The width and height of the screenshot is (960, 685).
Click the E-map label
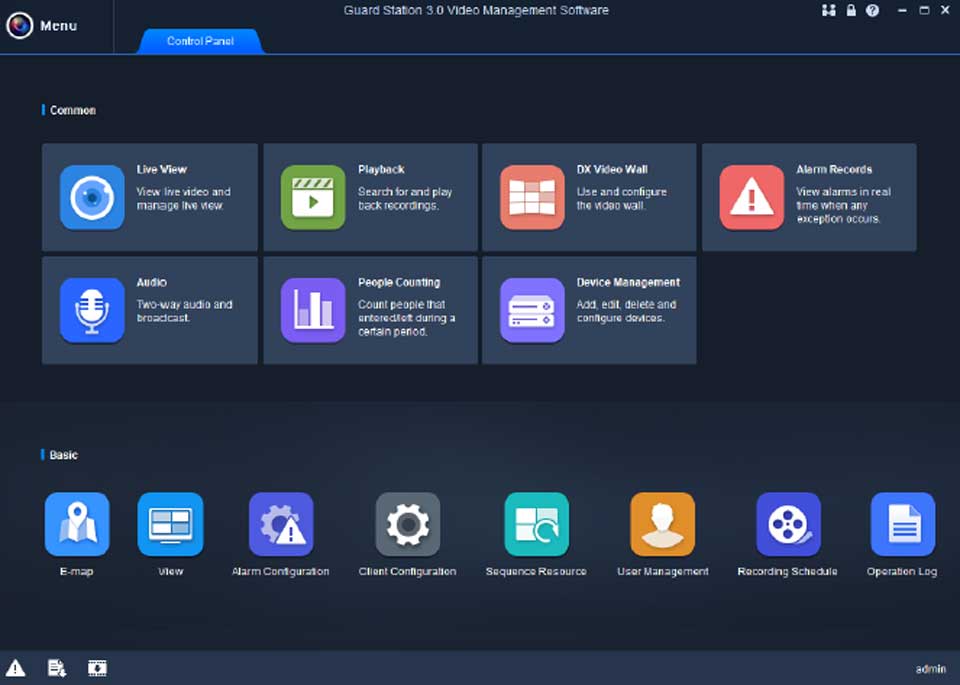(x=77, y=571)
